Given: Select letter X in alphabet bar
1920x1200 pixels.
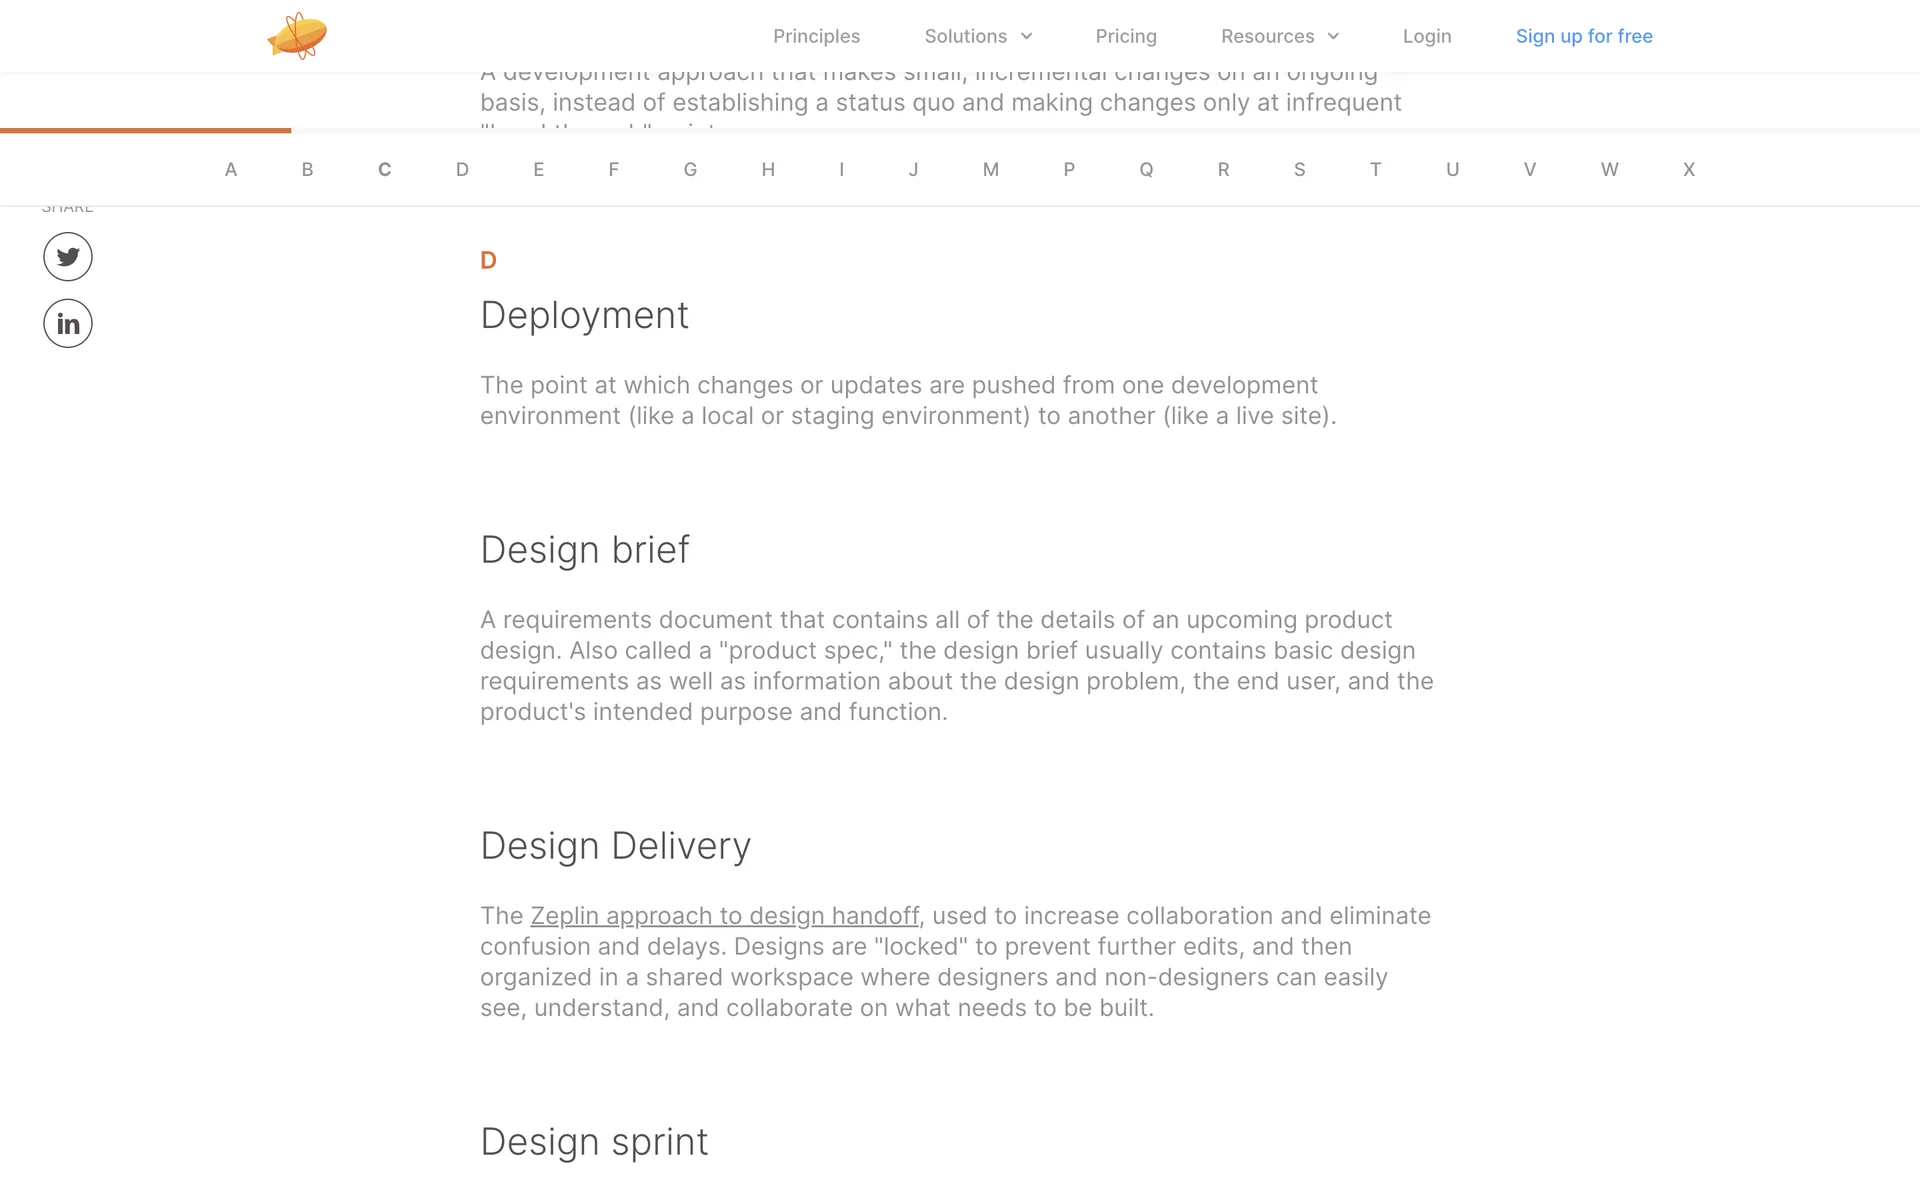Looking at the screenshot, I should 1688,170.
